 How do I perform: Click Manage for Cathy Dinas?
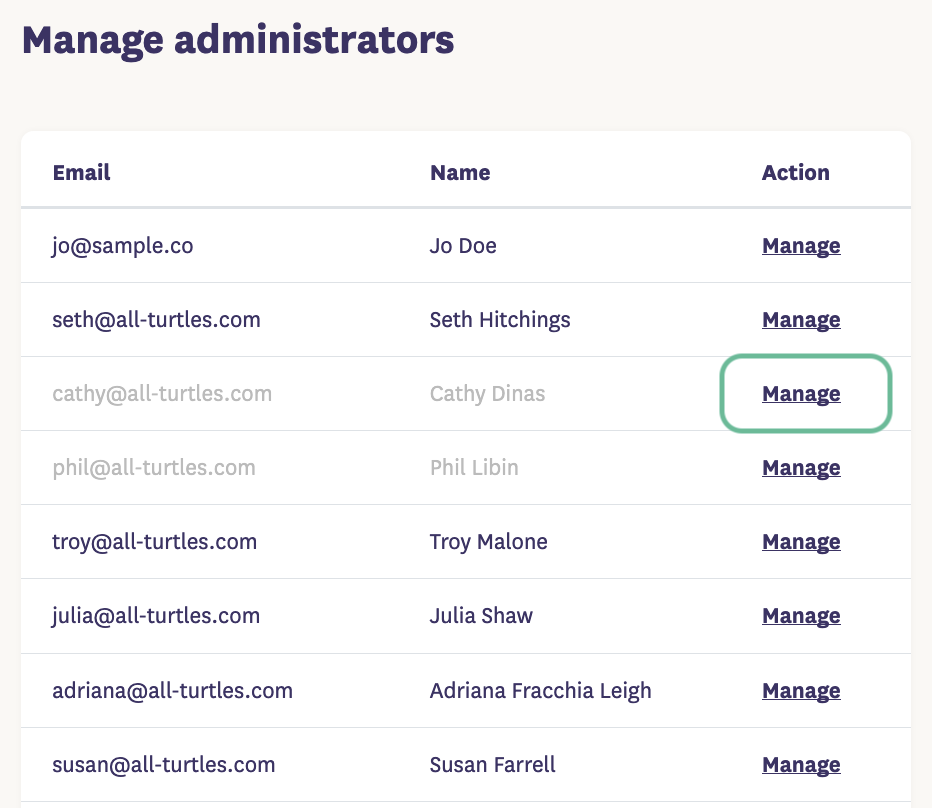coord(801,394)
